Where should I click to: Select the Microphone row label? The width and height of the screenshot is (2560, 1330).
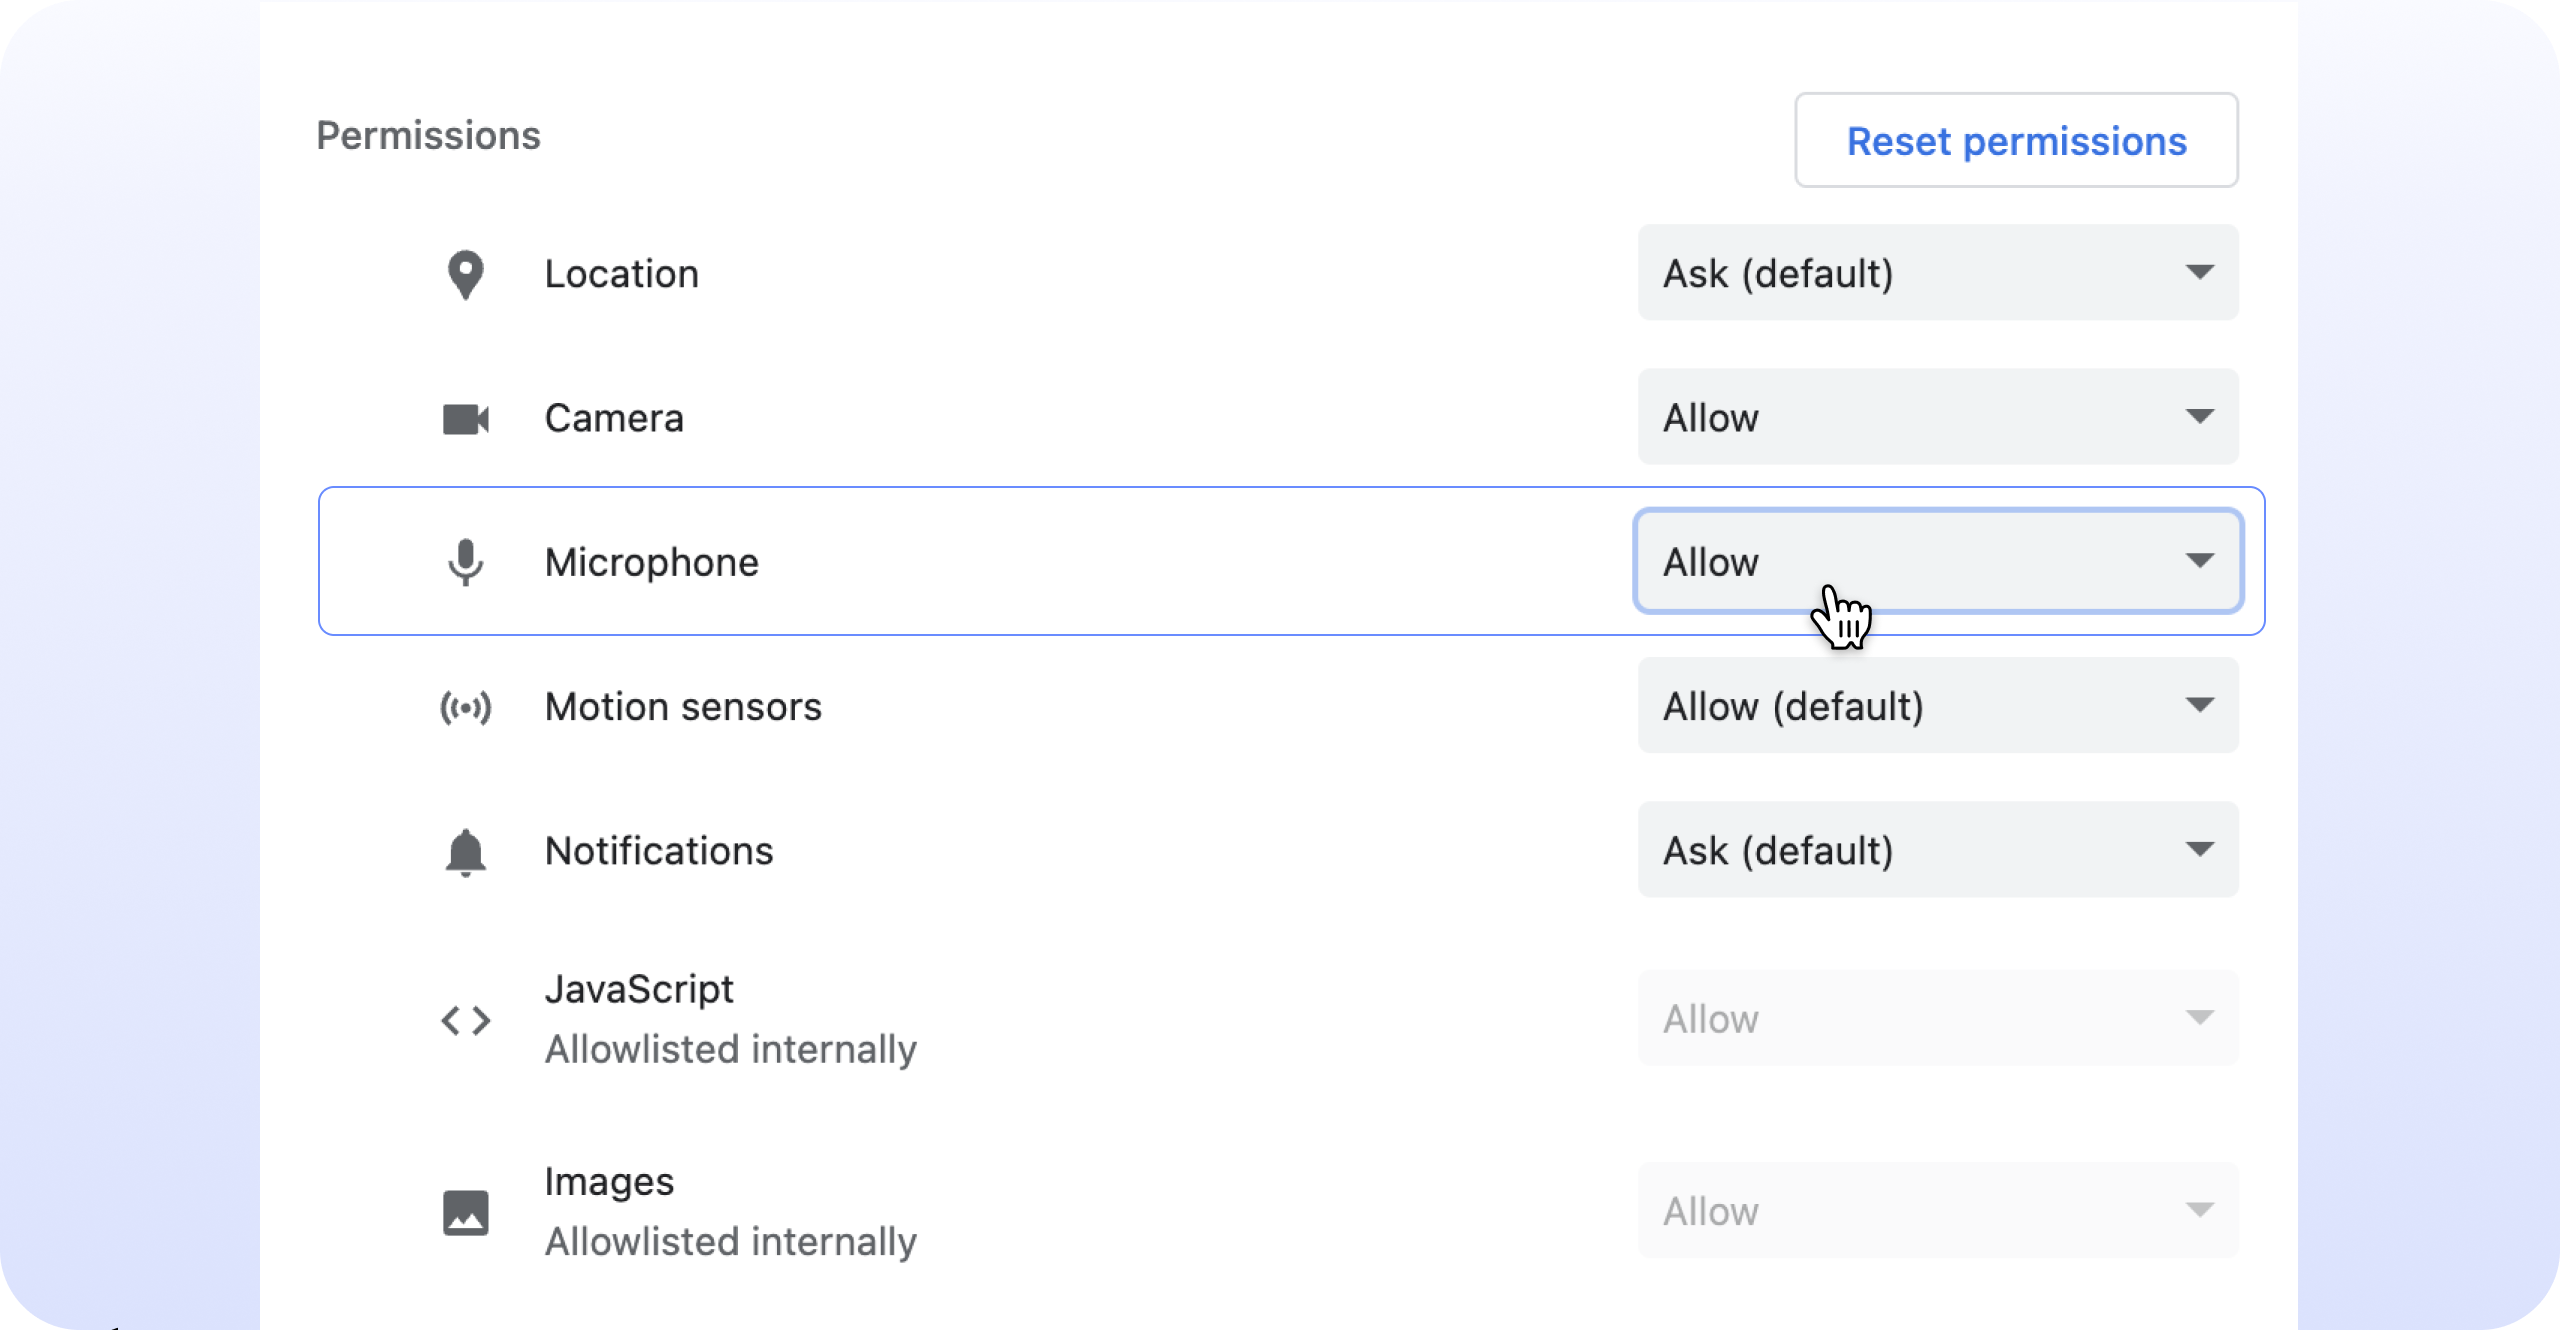pyautogui.click(x=651, y=563)
